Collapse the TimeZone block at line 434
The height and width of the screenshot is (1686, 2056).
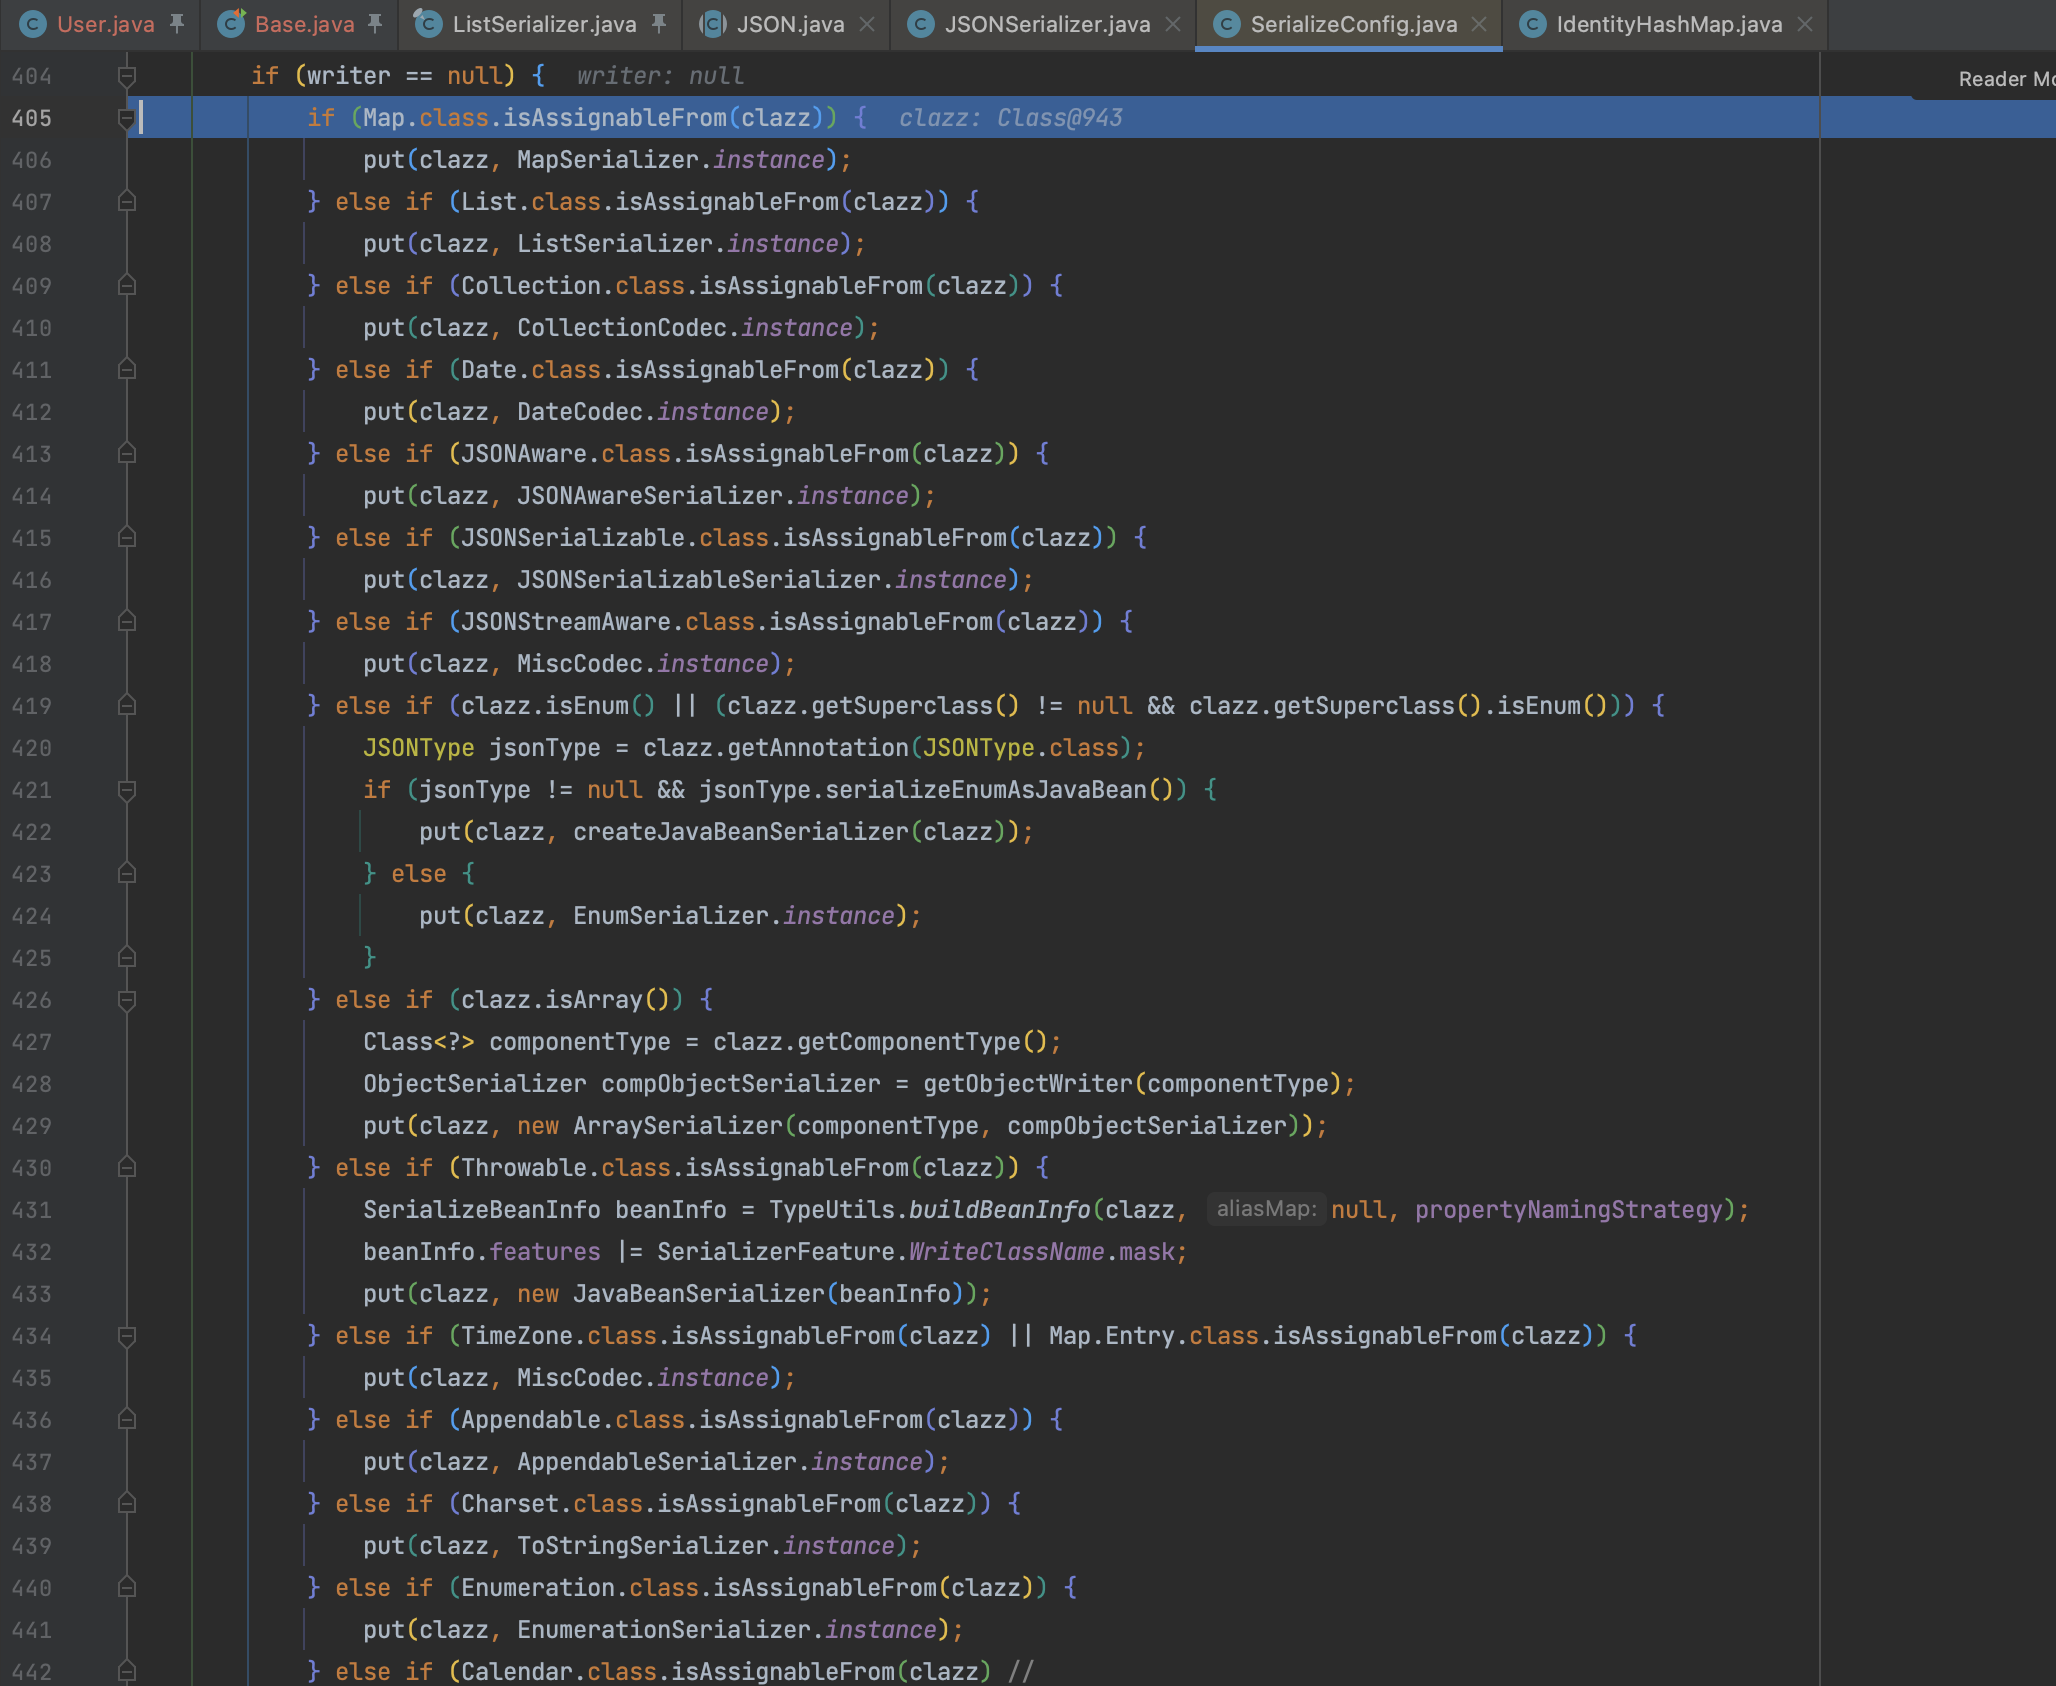coord(127,1336)
